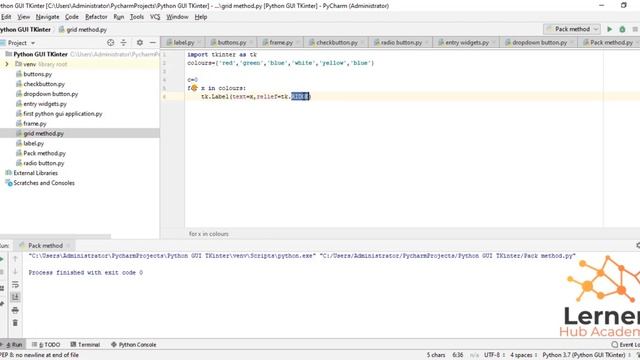Open the Run tool window button

pos(12,344)
